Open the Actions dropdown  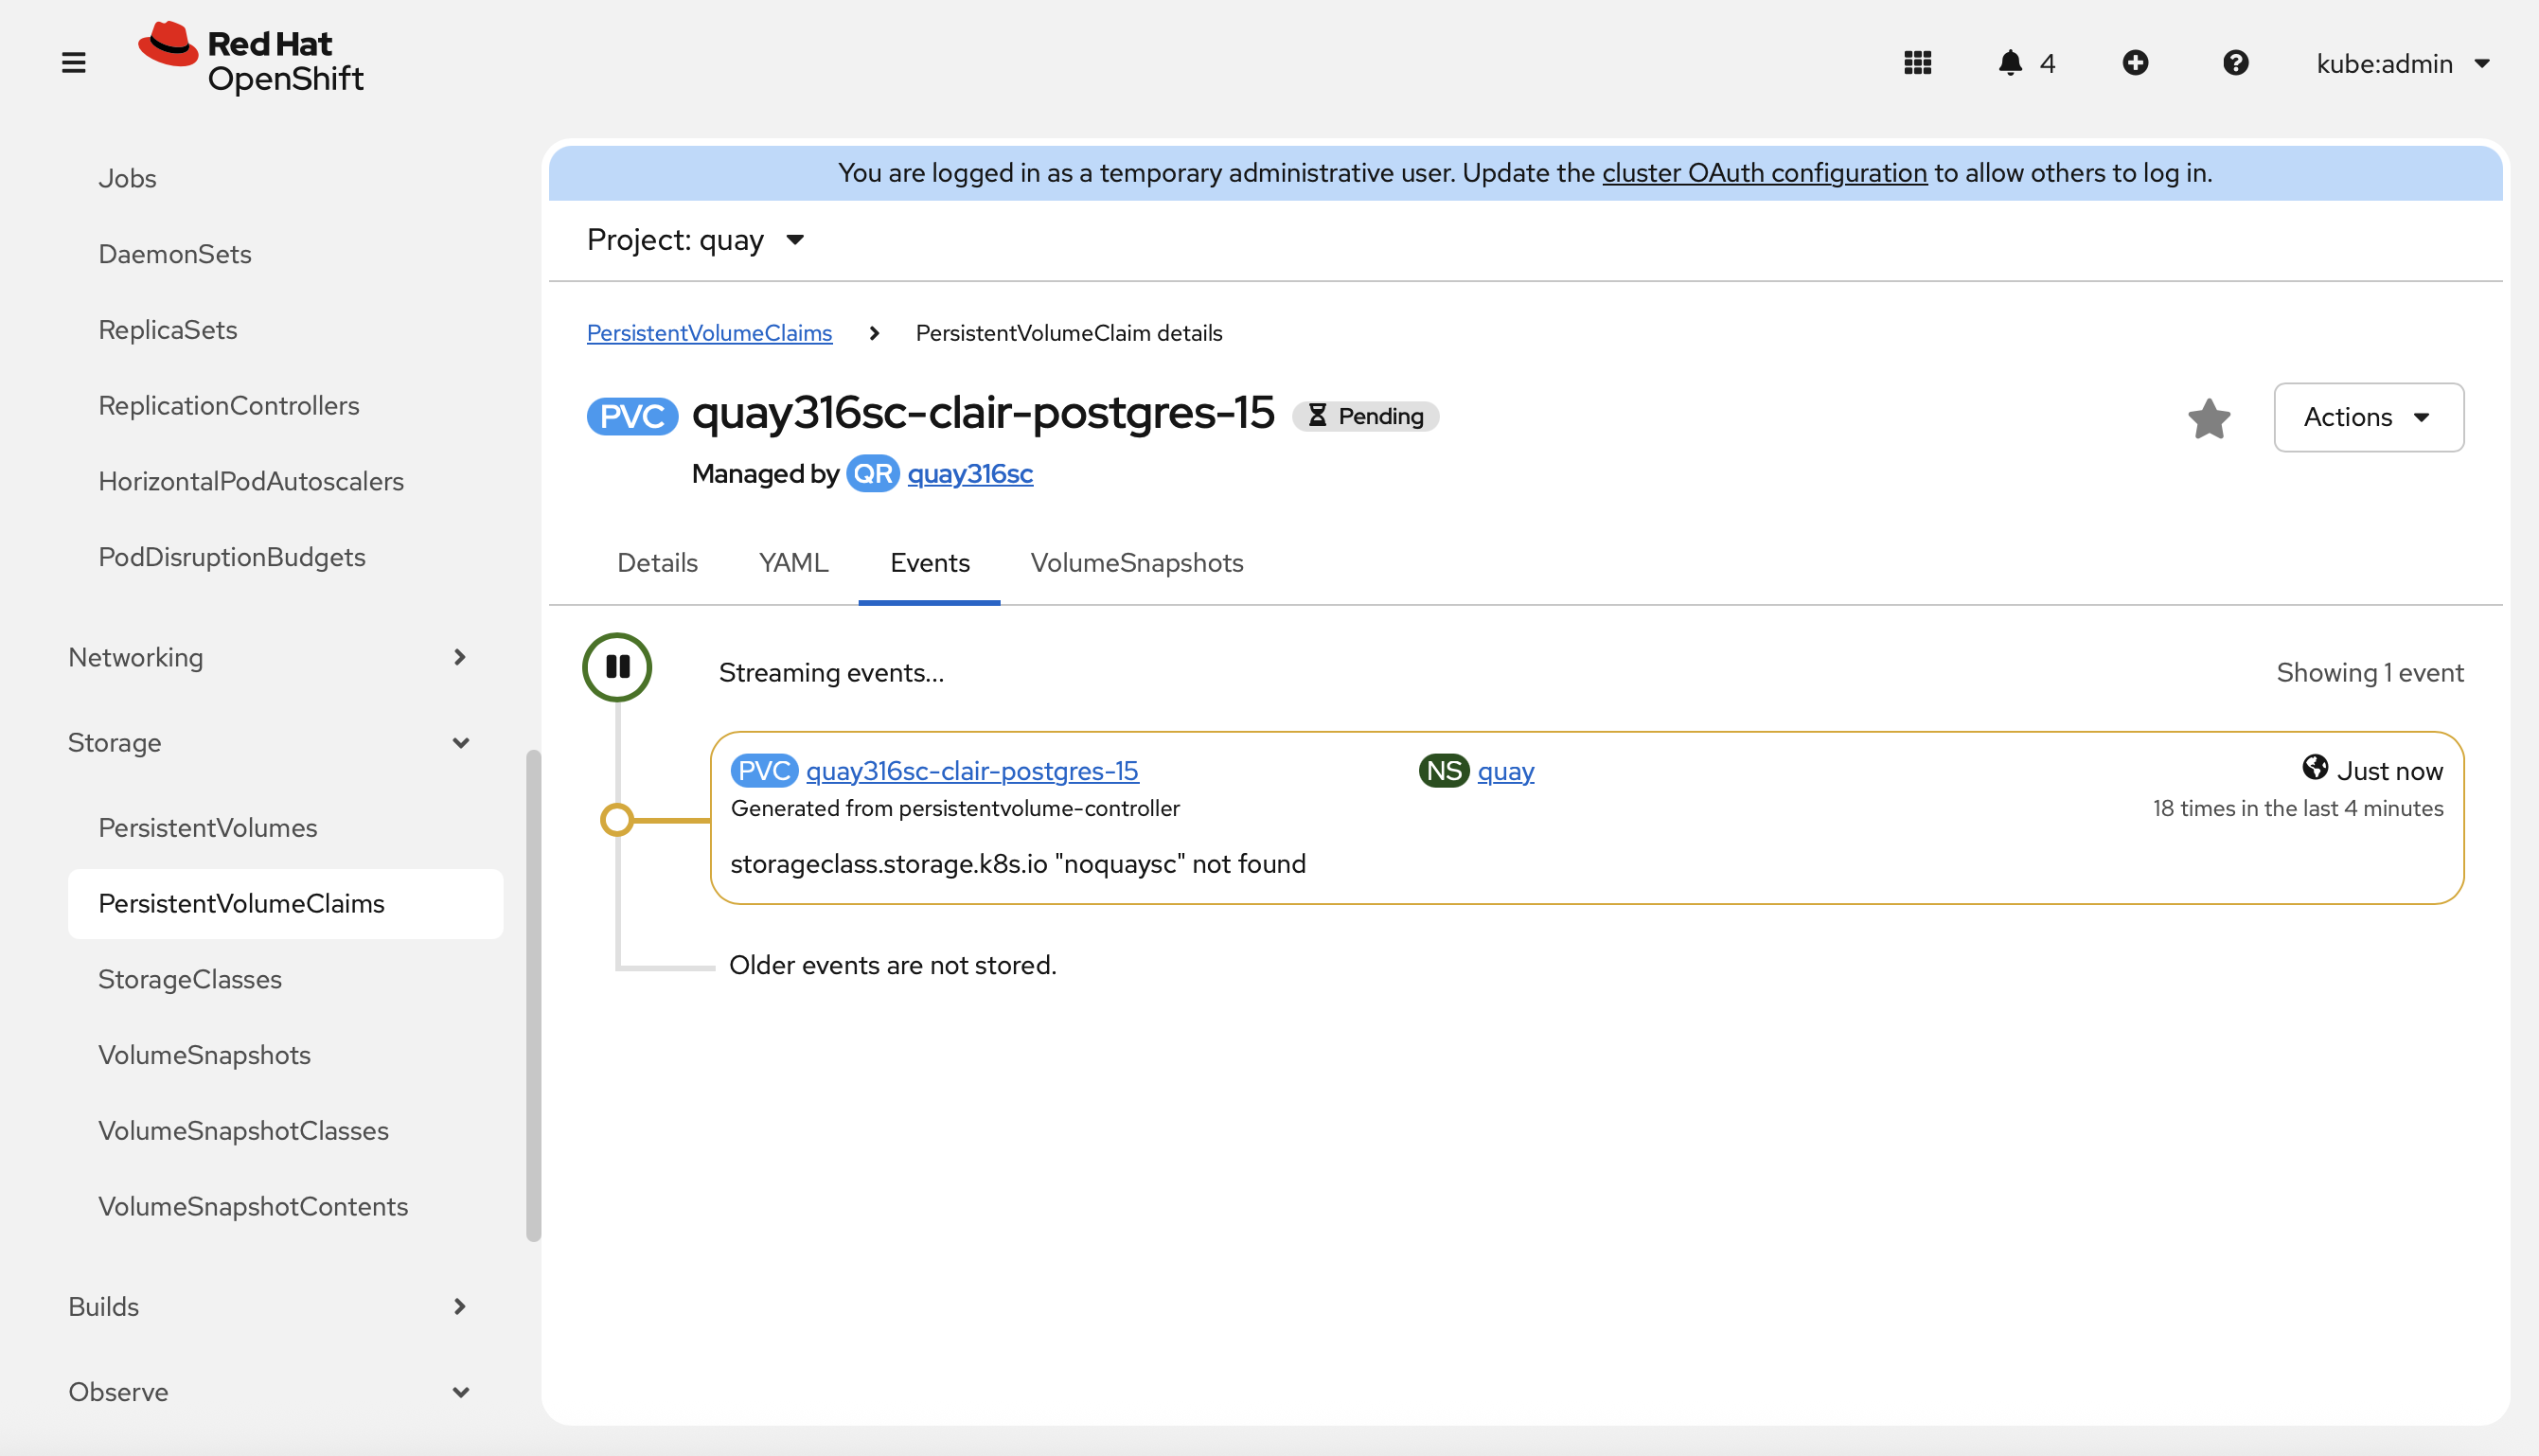2367,417
